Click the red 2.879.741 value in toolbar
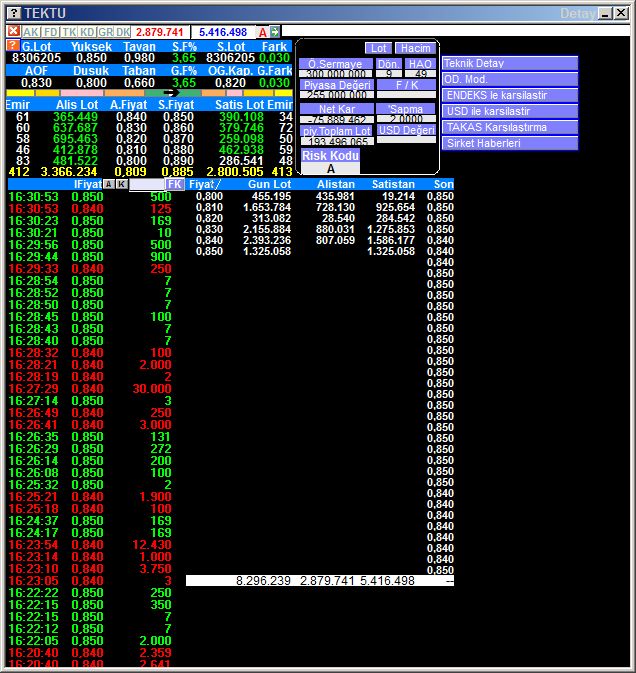Image resolution: width=636 pixels, height=673 pixels. 160,32
